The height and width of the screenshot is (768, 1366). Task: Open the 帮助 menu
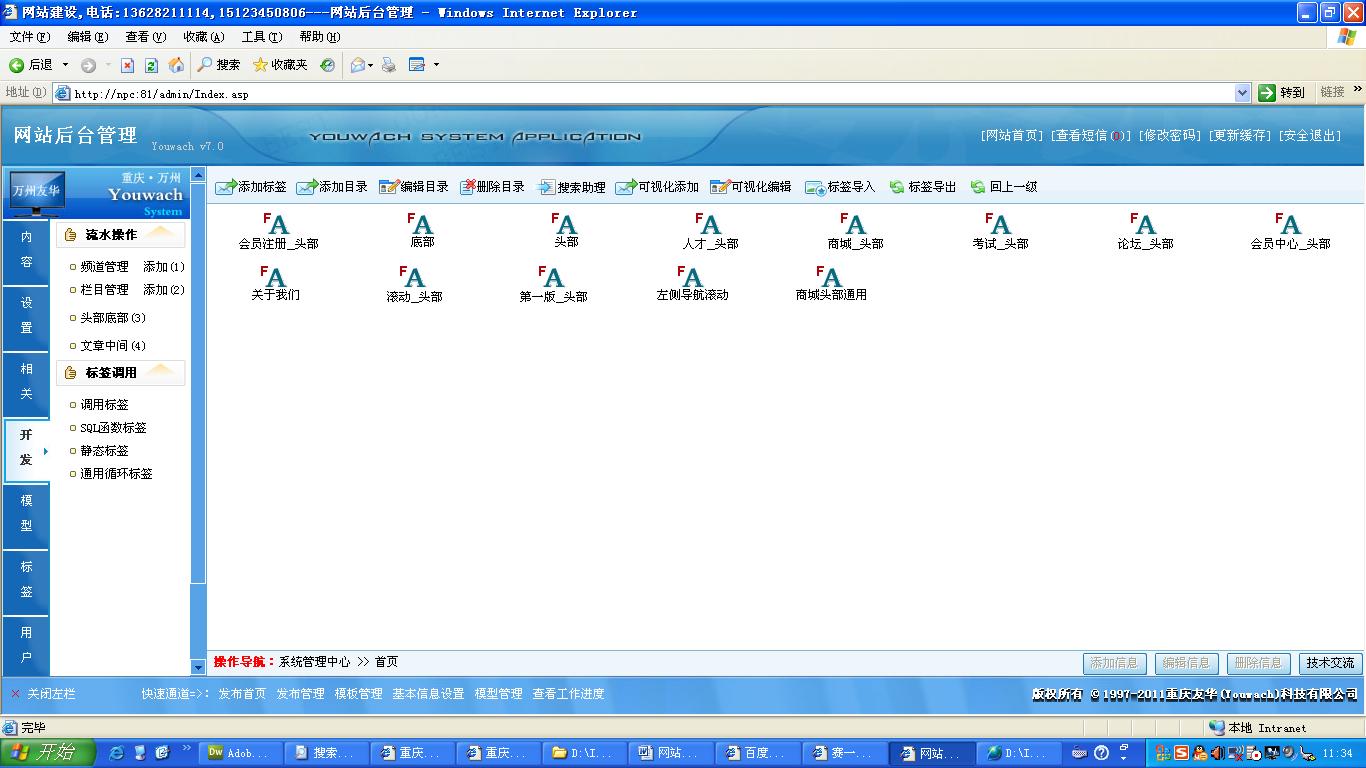[320, 37]
